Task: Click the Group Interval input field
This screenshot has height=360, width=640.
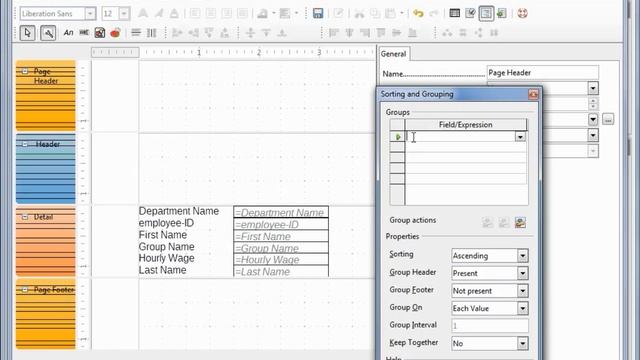Action: (x=490, y=326)
